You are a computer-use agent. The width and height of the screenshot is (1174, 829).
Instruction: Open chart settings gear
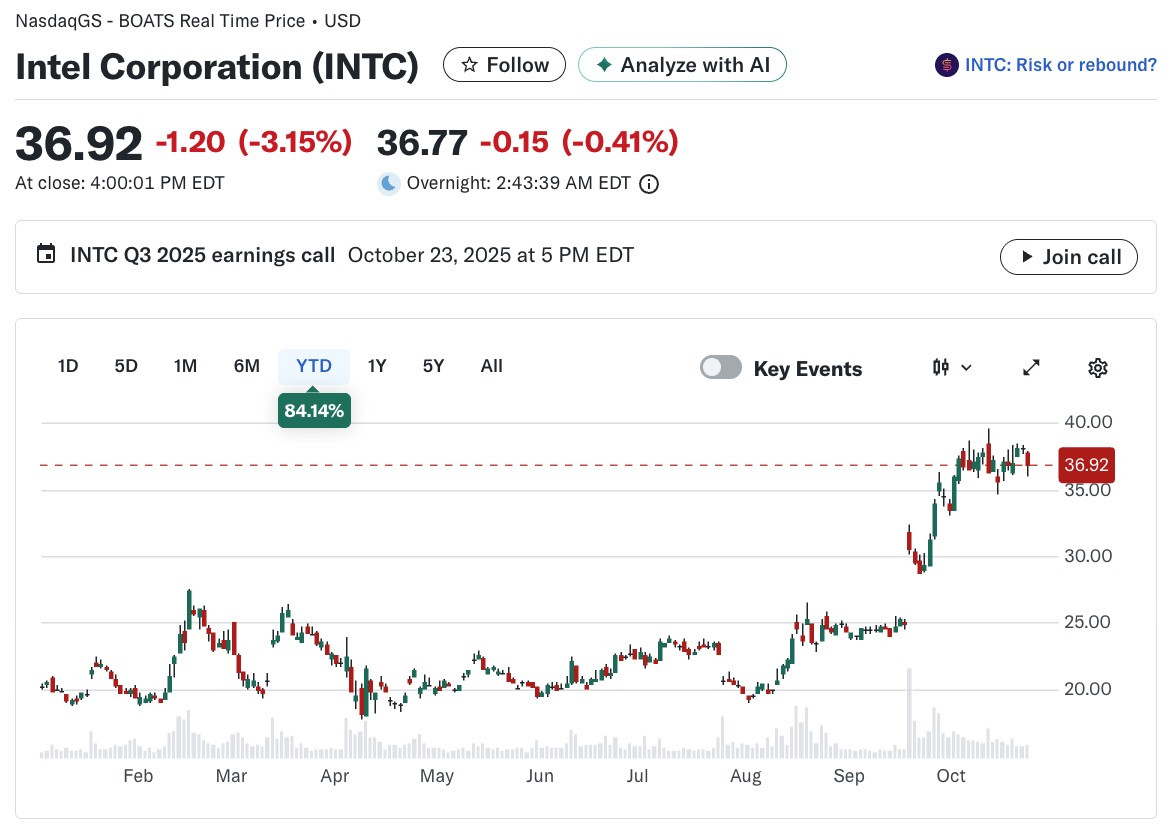pyautogui.click(x=1098, y=368)
